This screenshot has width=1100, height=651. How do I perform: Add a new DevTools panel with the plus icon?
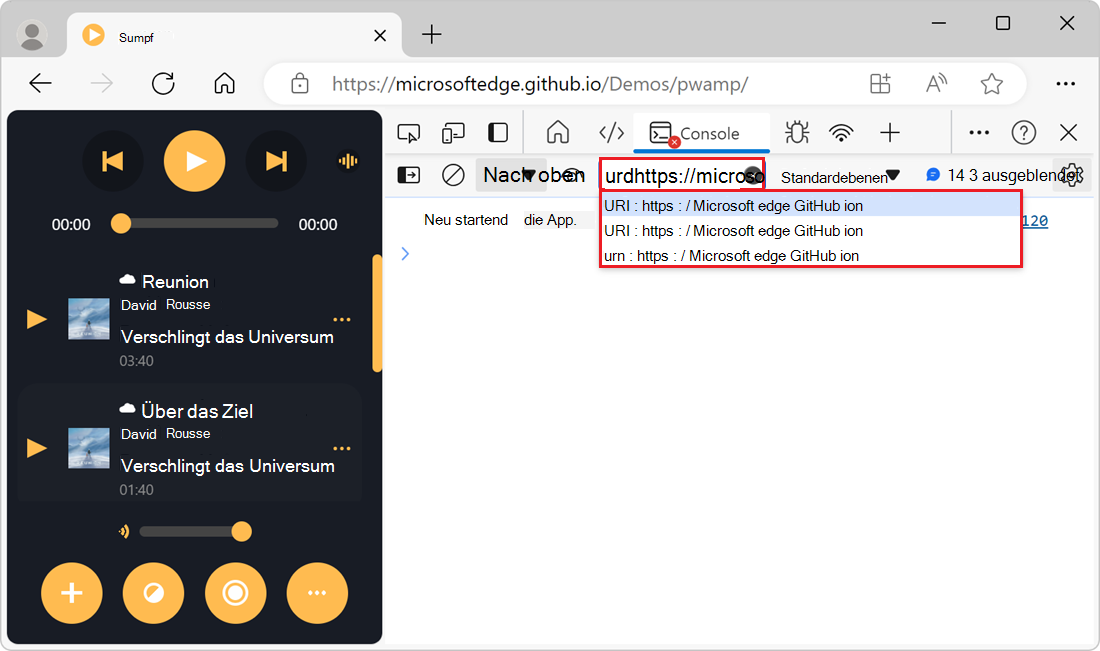(889, 131)
